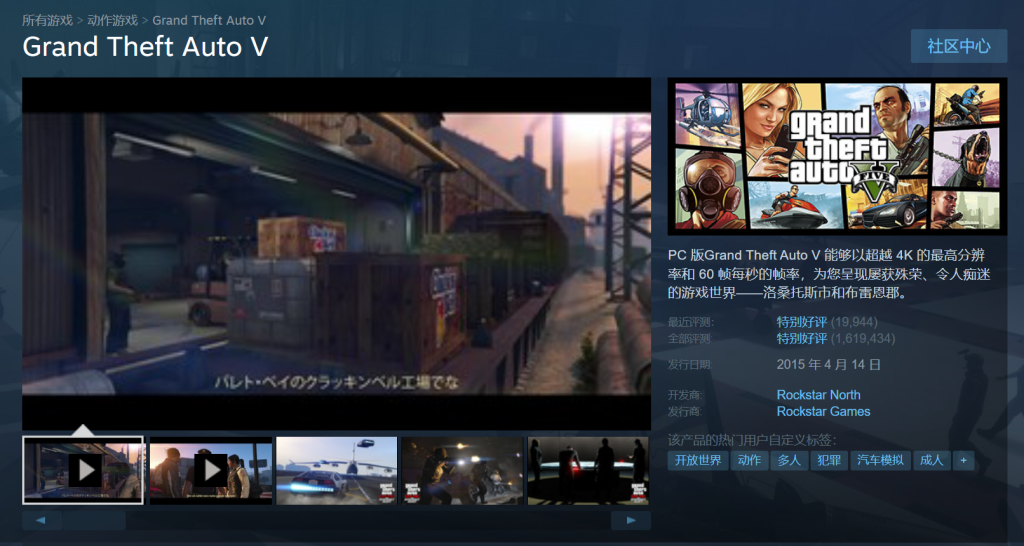Expand more tags with the + button
The image size is (1024, 546).
[x=963, y=460]
